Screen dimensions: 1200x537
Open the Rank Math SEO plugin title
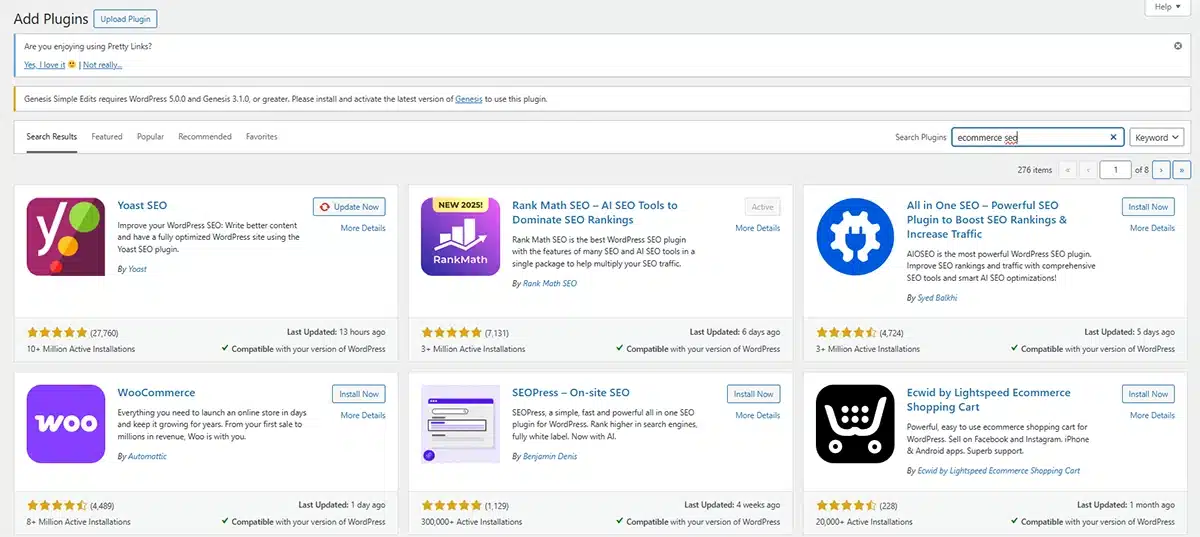595,212
